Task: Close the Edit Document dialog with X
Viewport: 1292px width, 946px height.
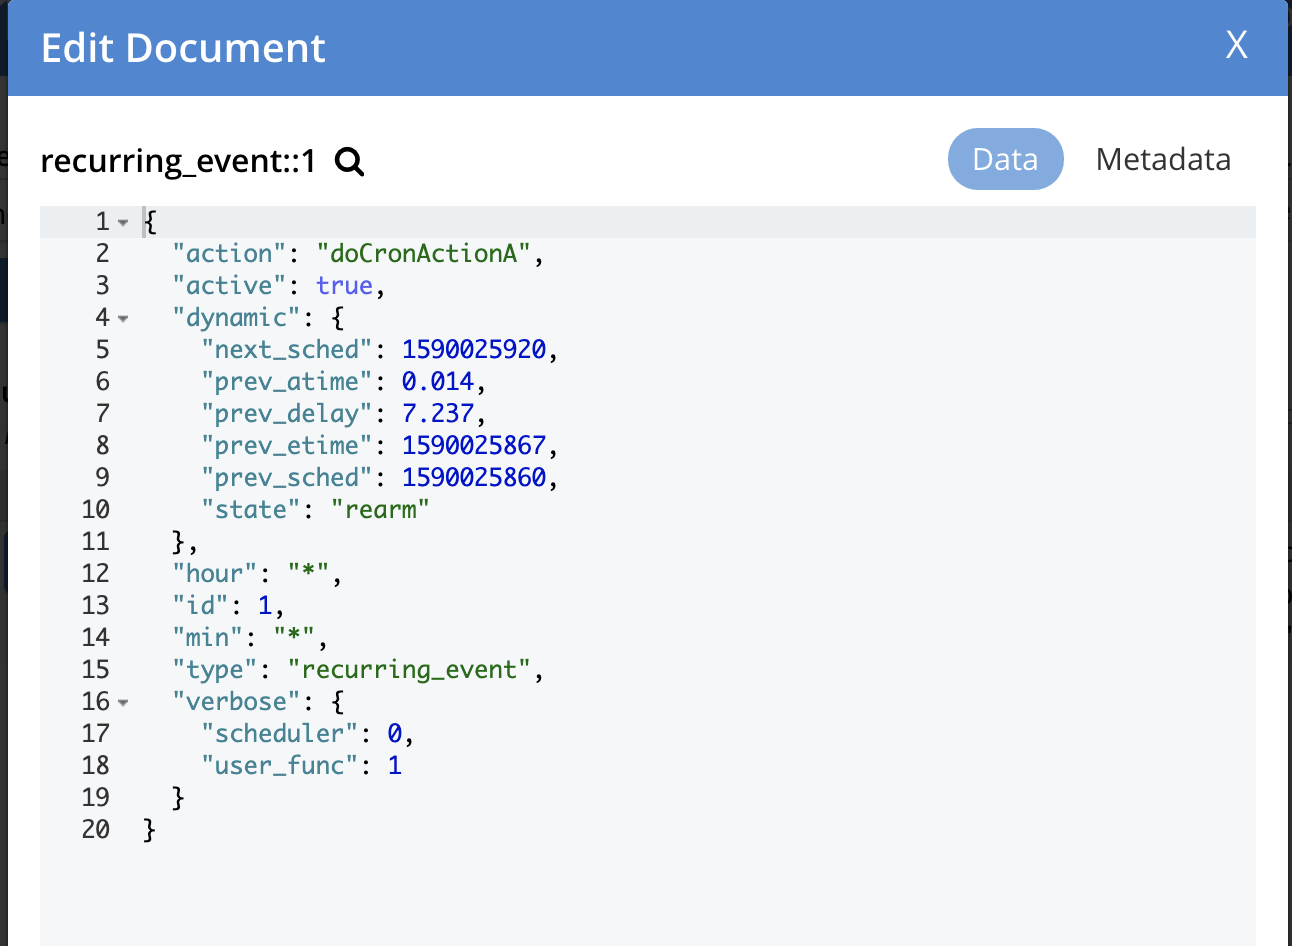Action: click(1236, 45)
